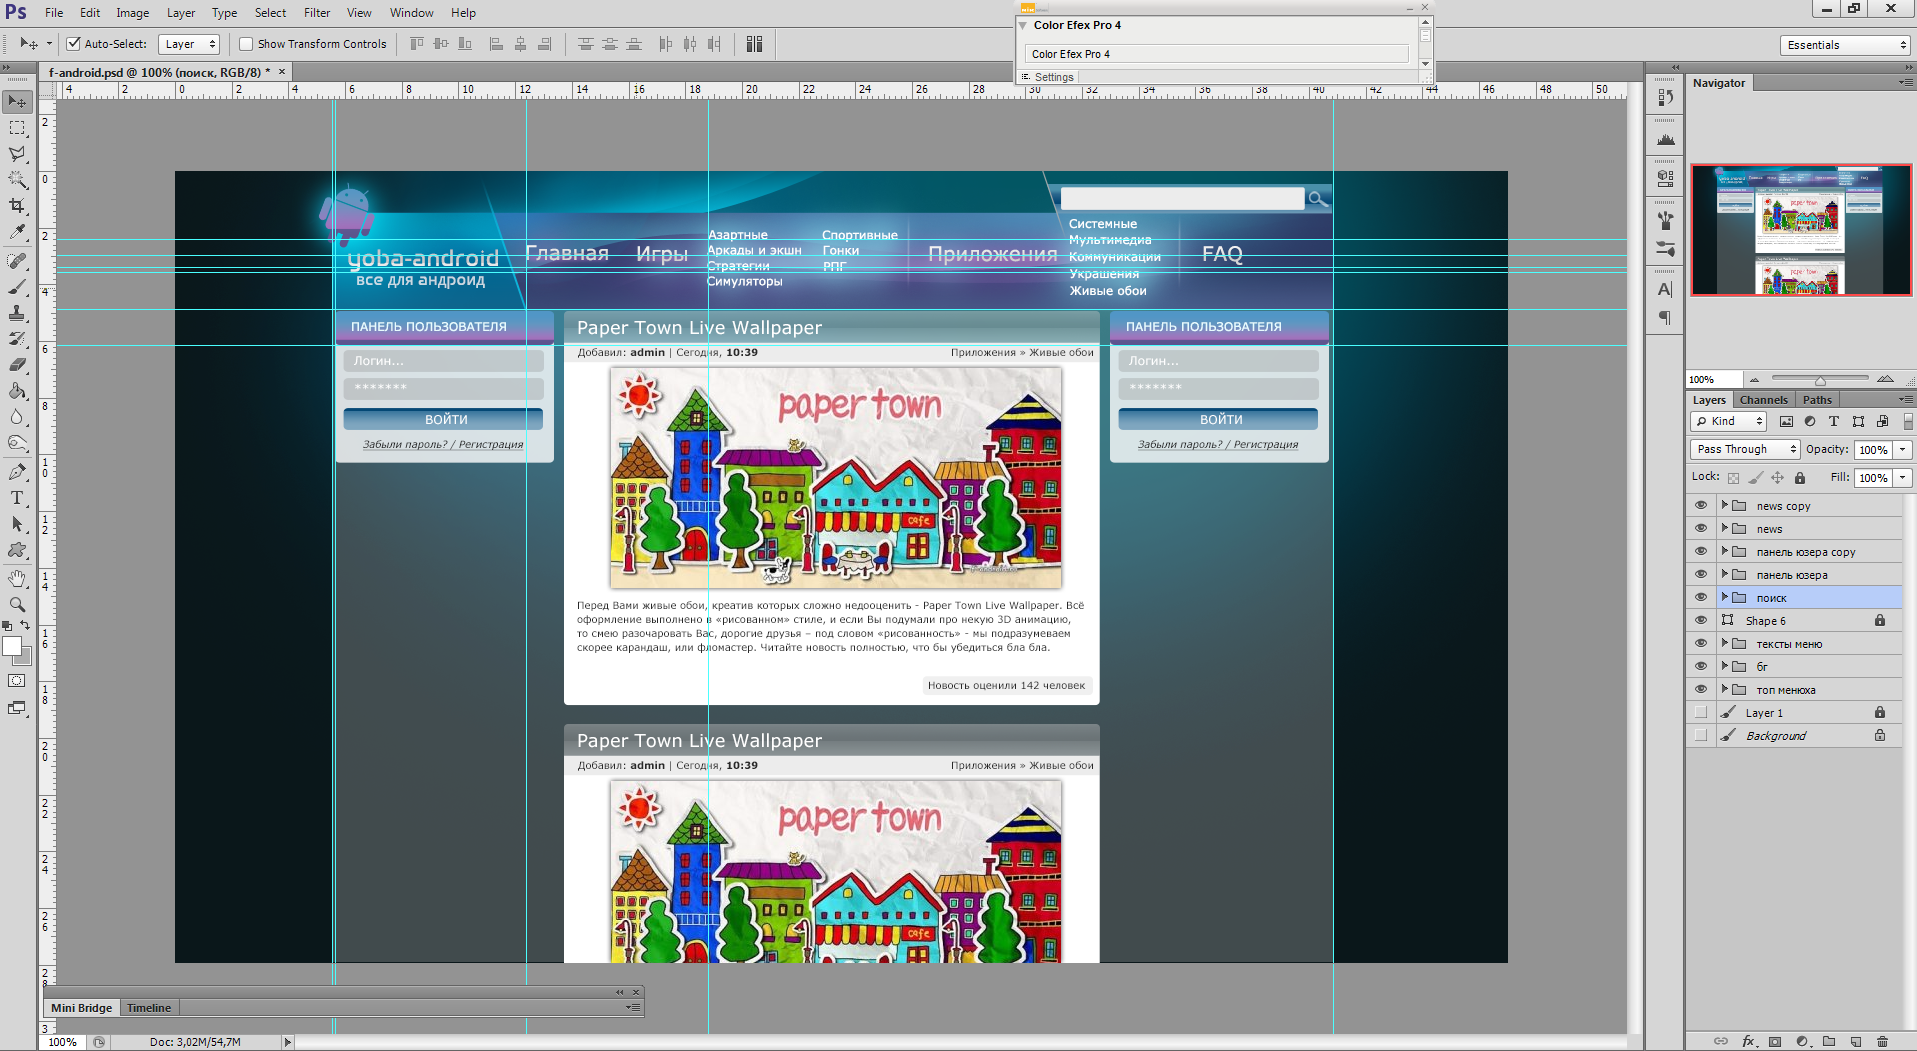Viewport: 1917px width, 1051px height.
Task: Toggle the lock all layer option
Action: point(1800,478)
